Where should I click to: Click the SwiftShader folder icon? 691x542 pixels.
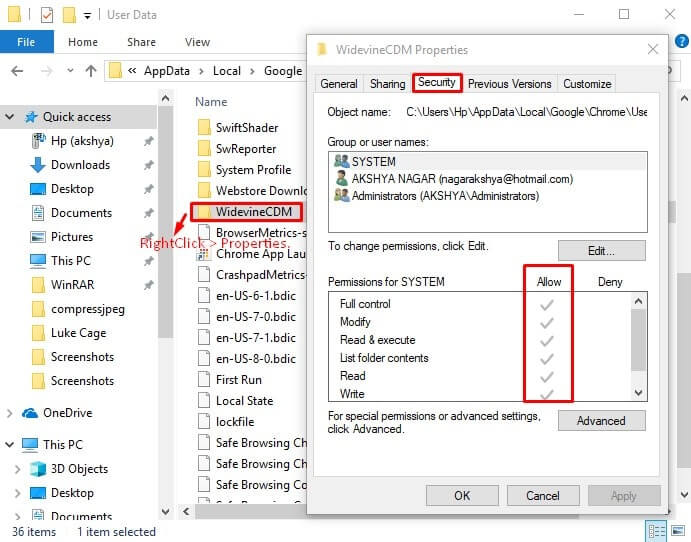(x=204, y=128)
